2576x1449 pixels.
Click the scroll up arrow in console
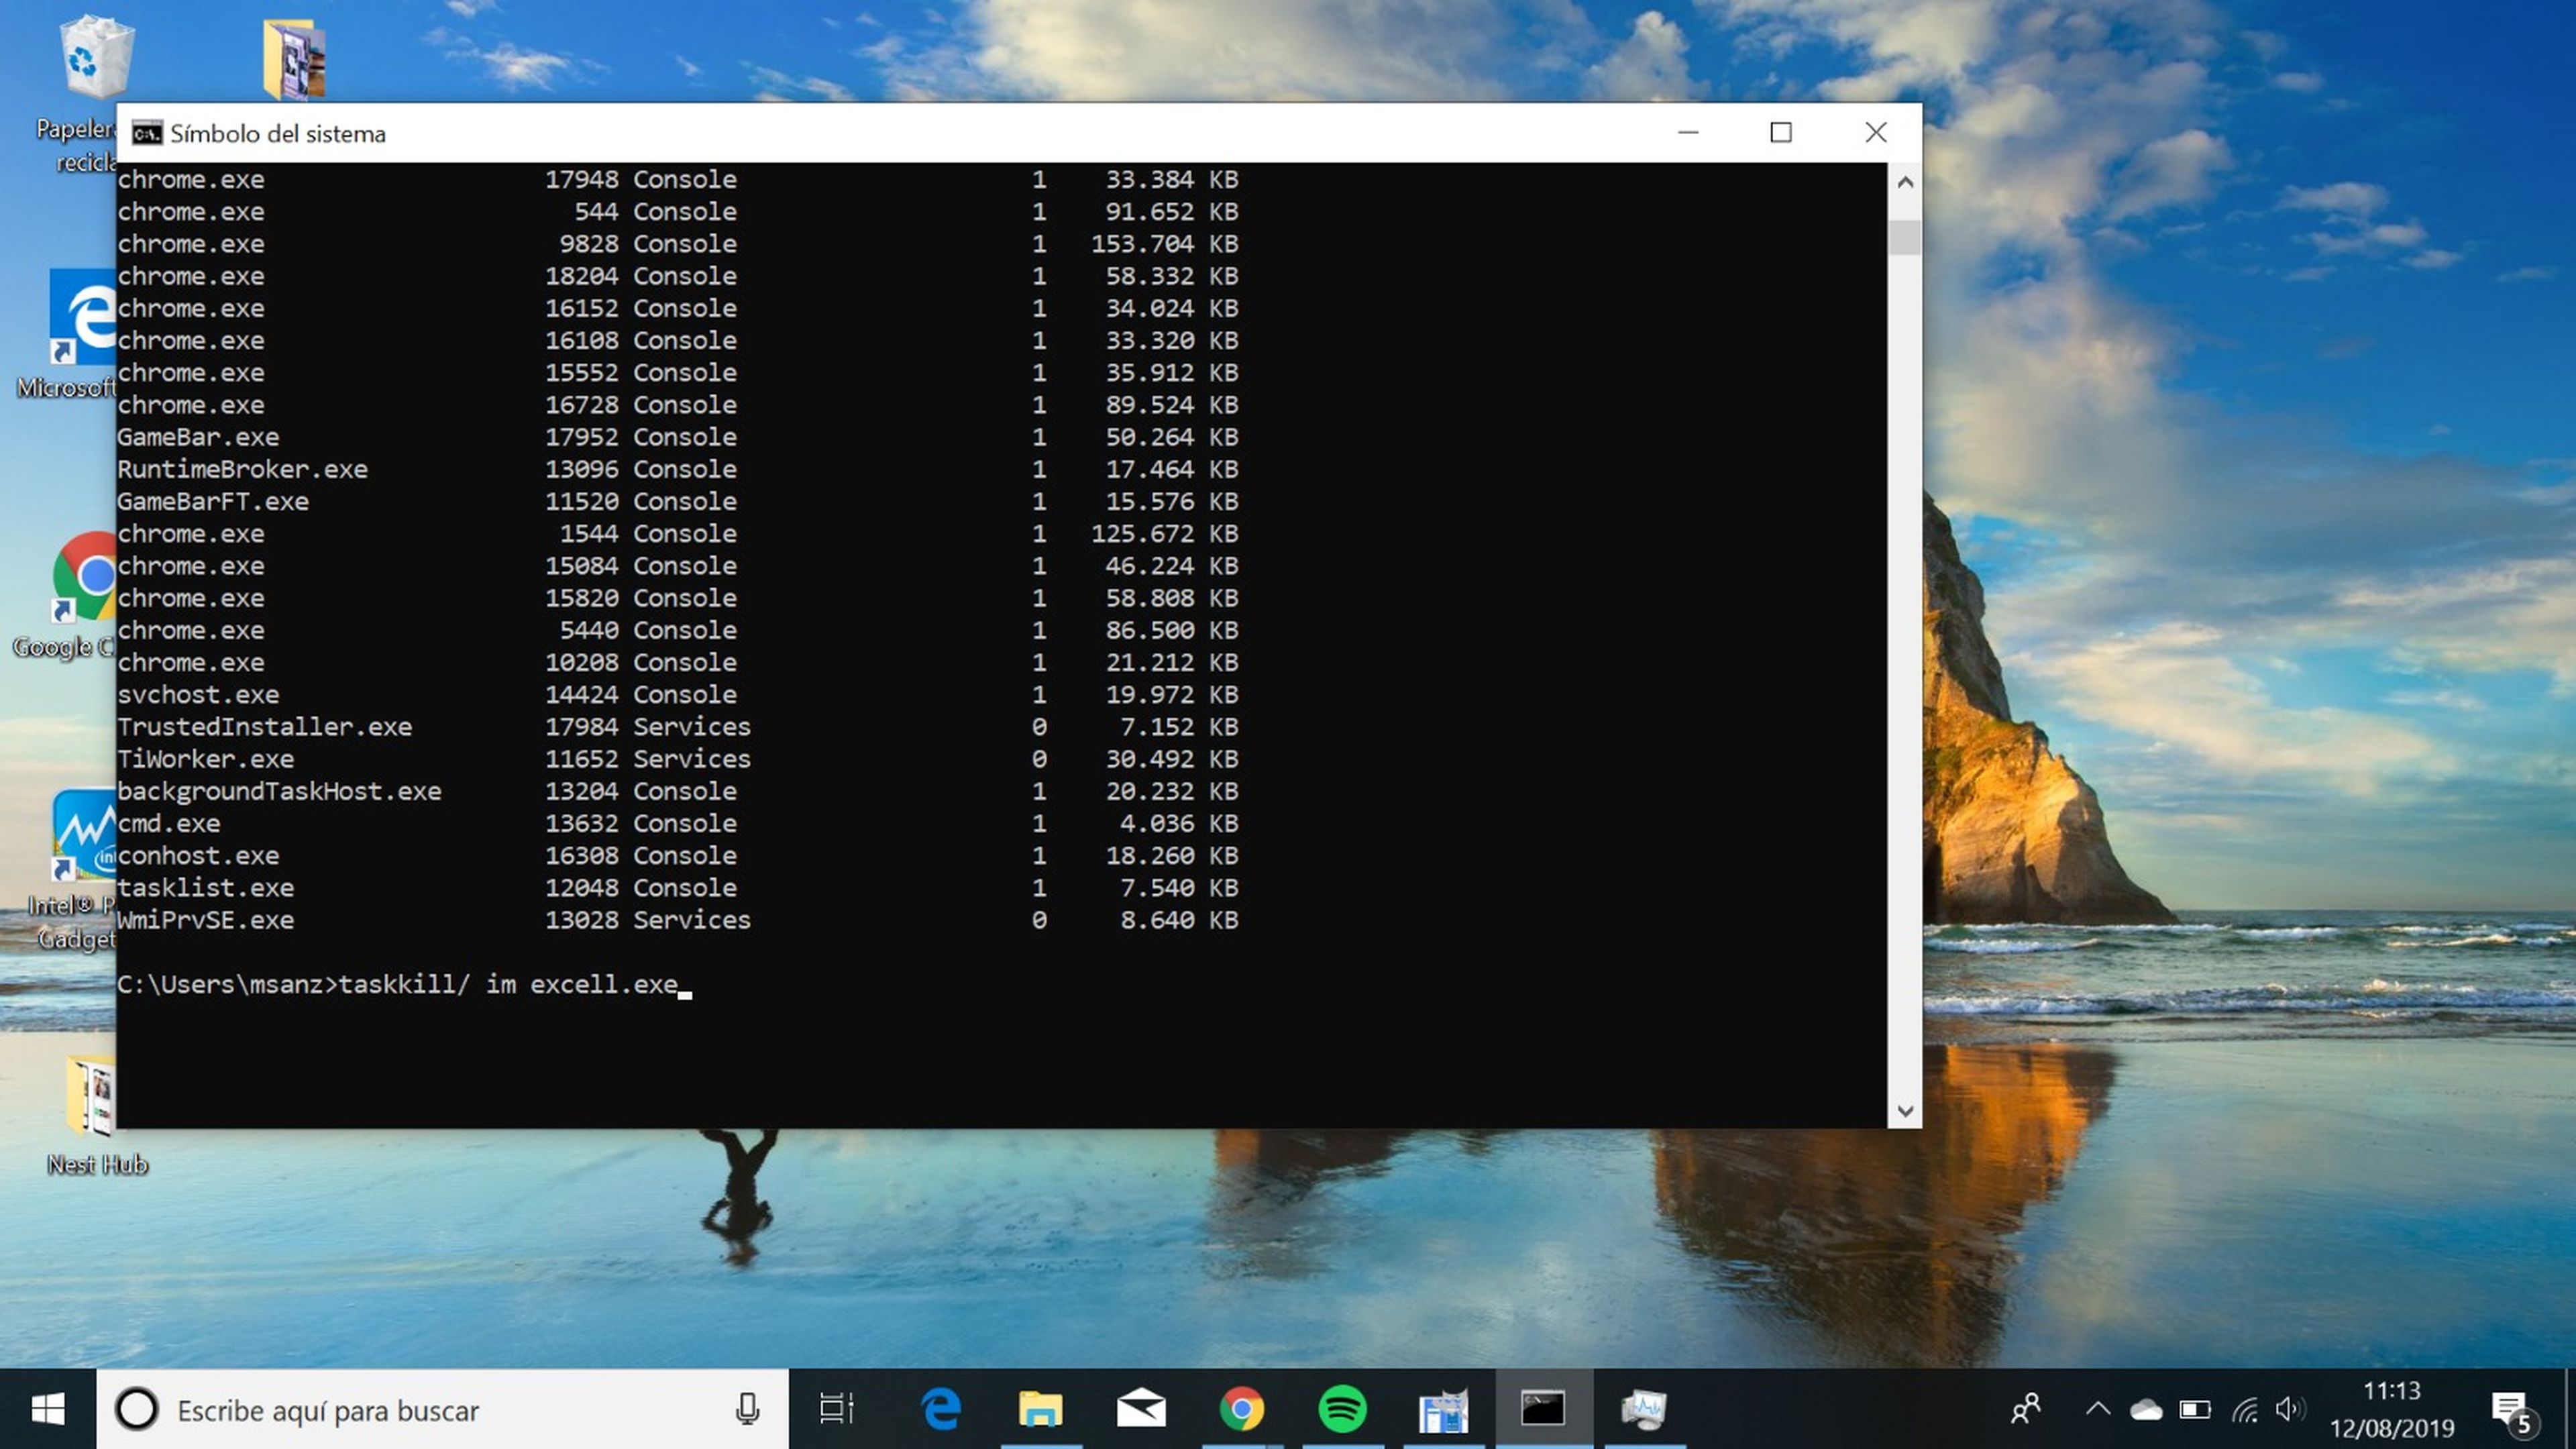point(1905,182)
